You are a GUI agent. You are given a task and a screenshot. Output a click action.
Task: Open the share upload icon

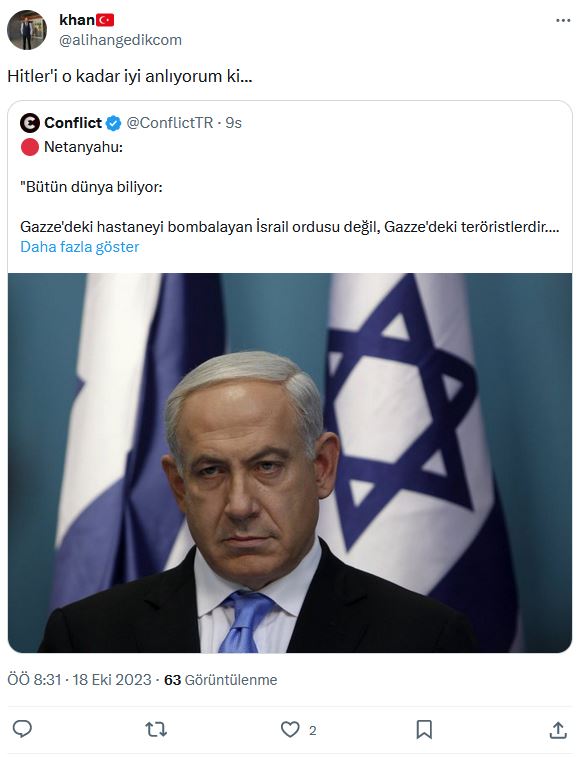558,729
